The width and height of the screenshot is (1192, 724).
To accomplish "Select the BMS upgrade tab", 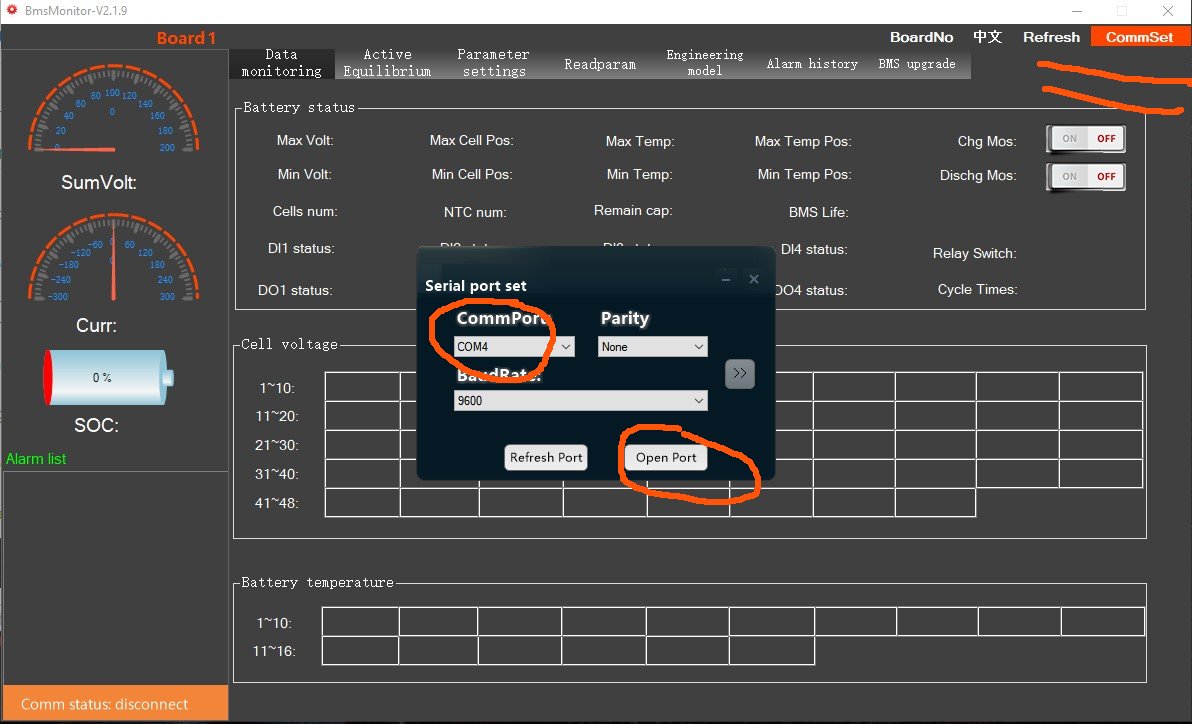I will 916,63.
